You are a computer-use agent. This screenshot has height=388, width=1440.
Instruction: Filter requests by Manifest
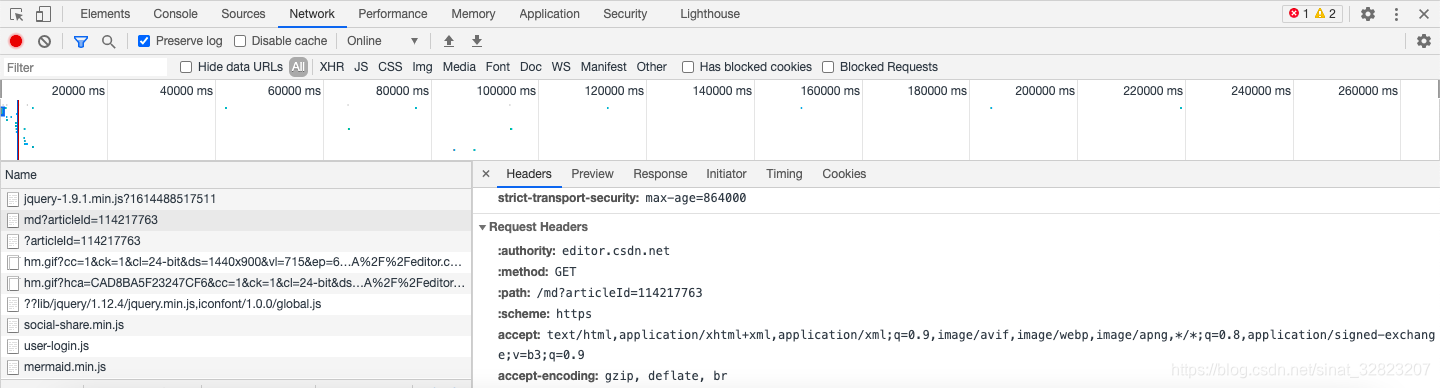tap(603, 67)
